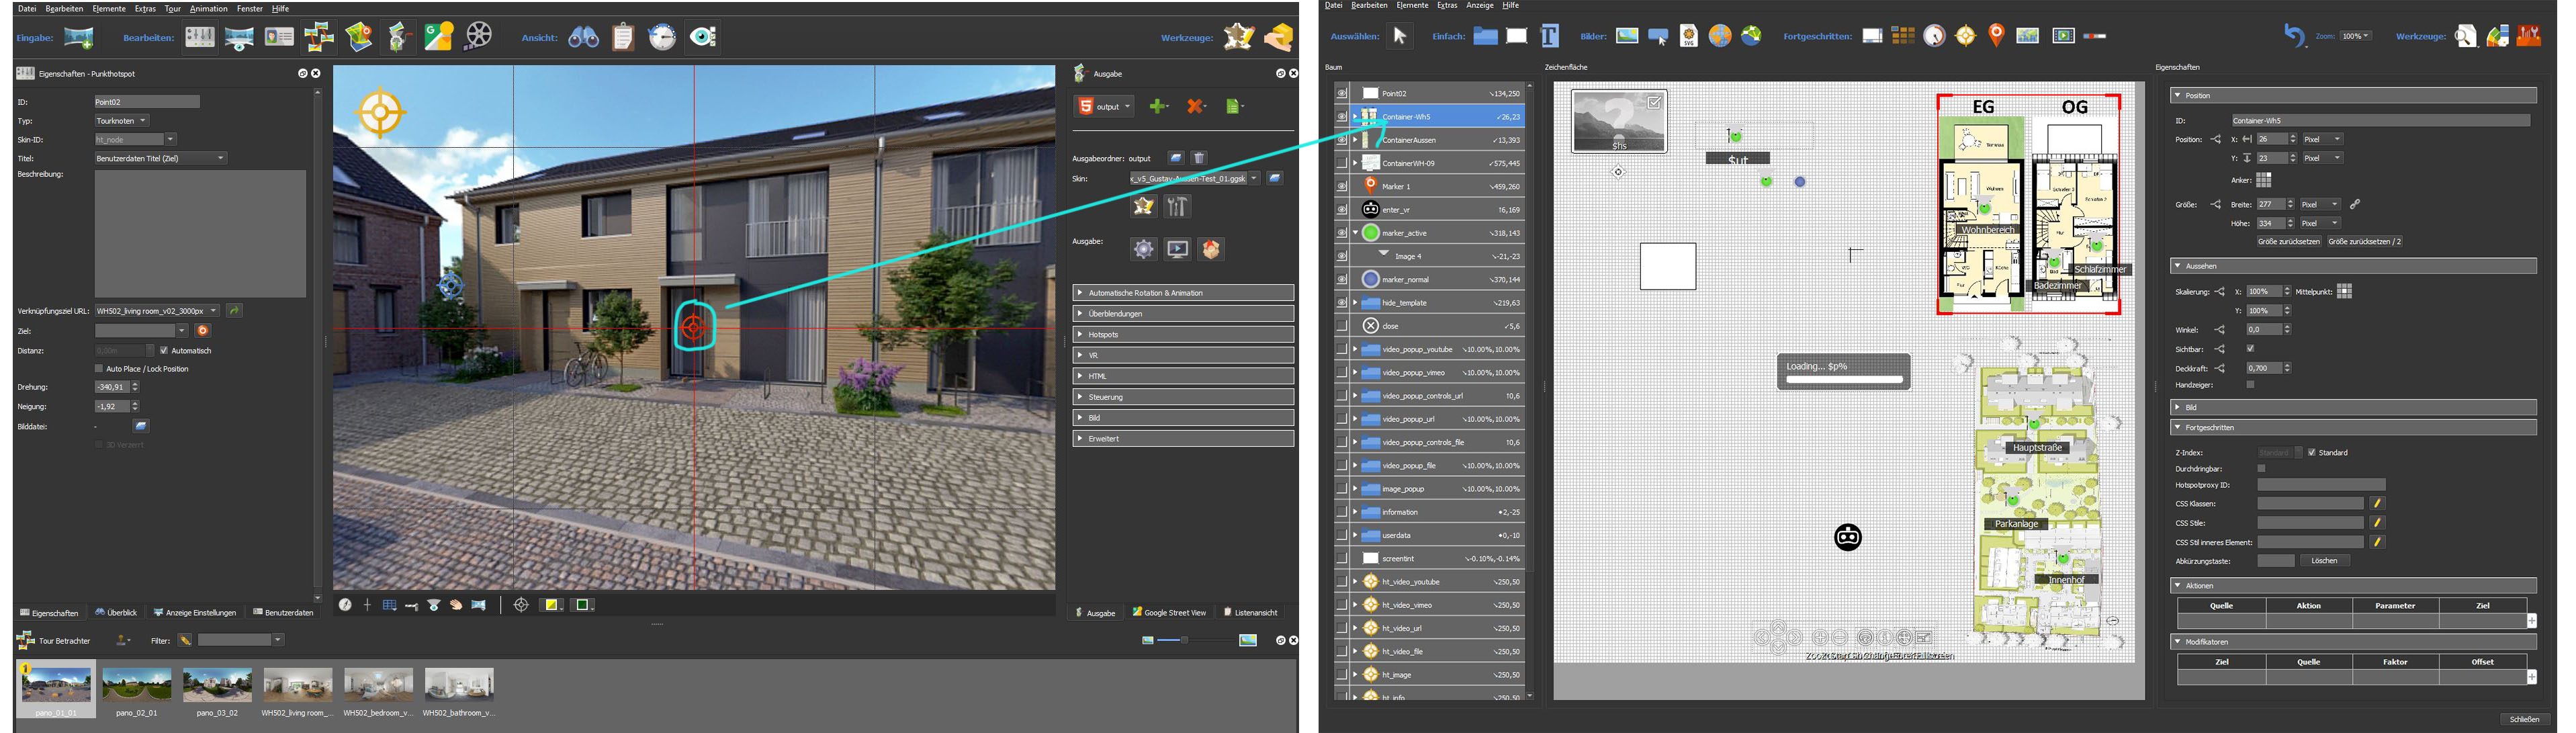Expand the Hotspots section

pos(1183,334)
